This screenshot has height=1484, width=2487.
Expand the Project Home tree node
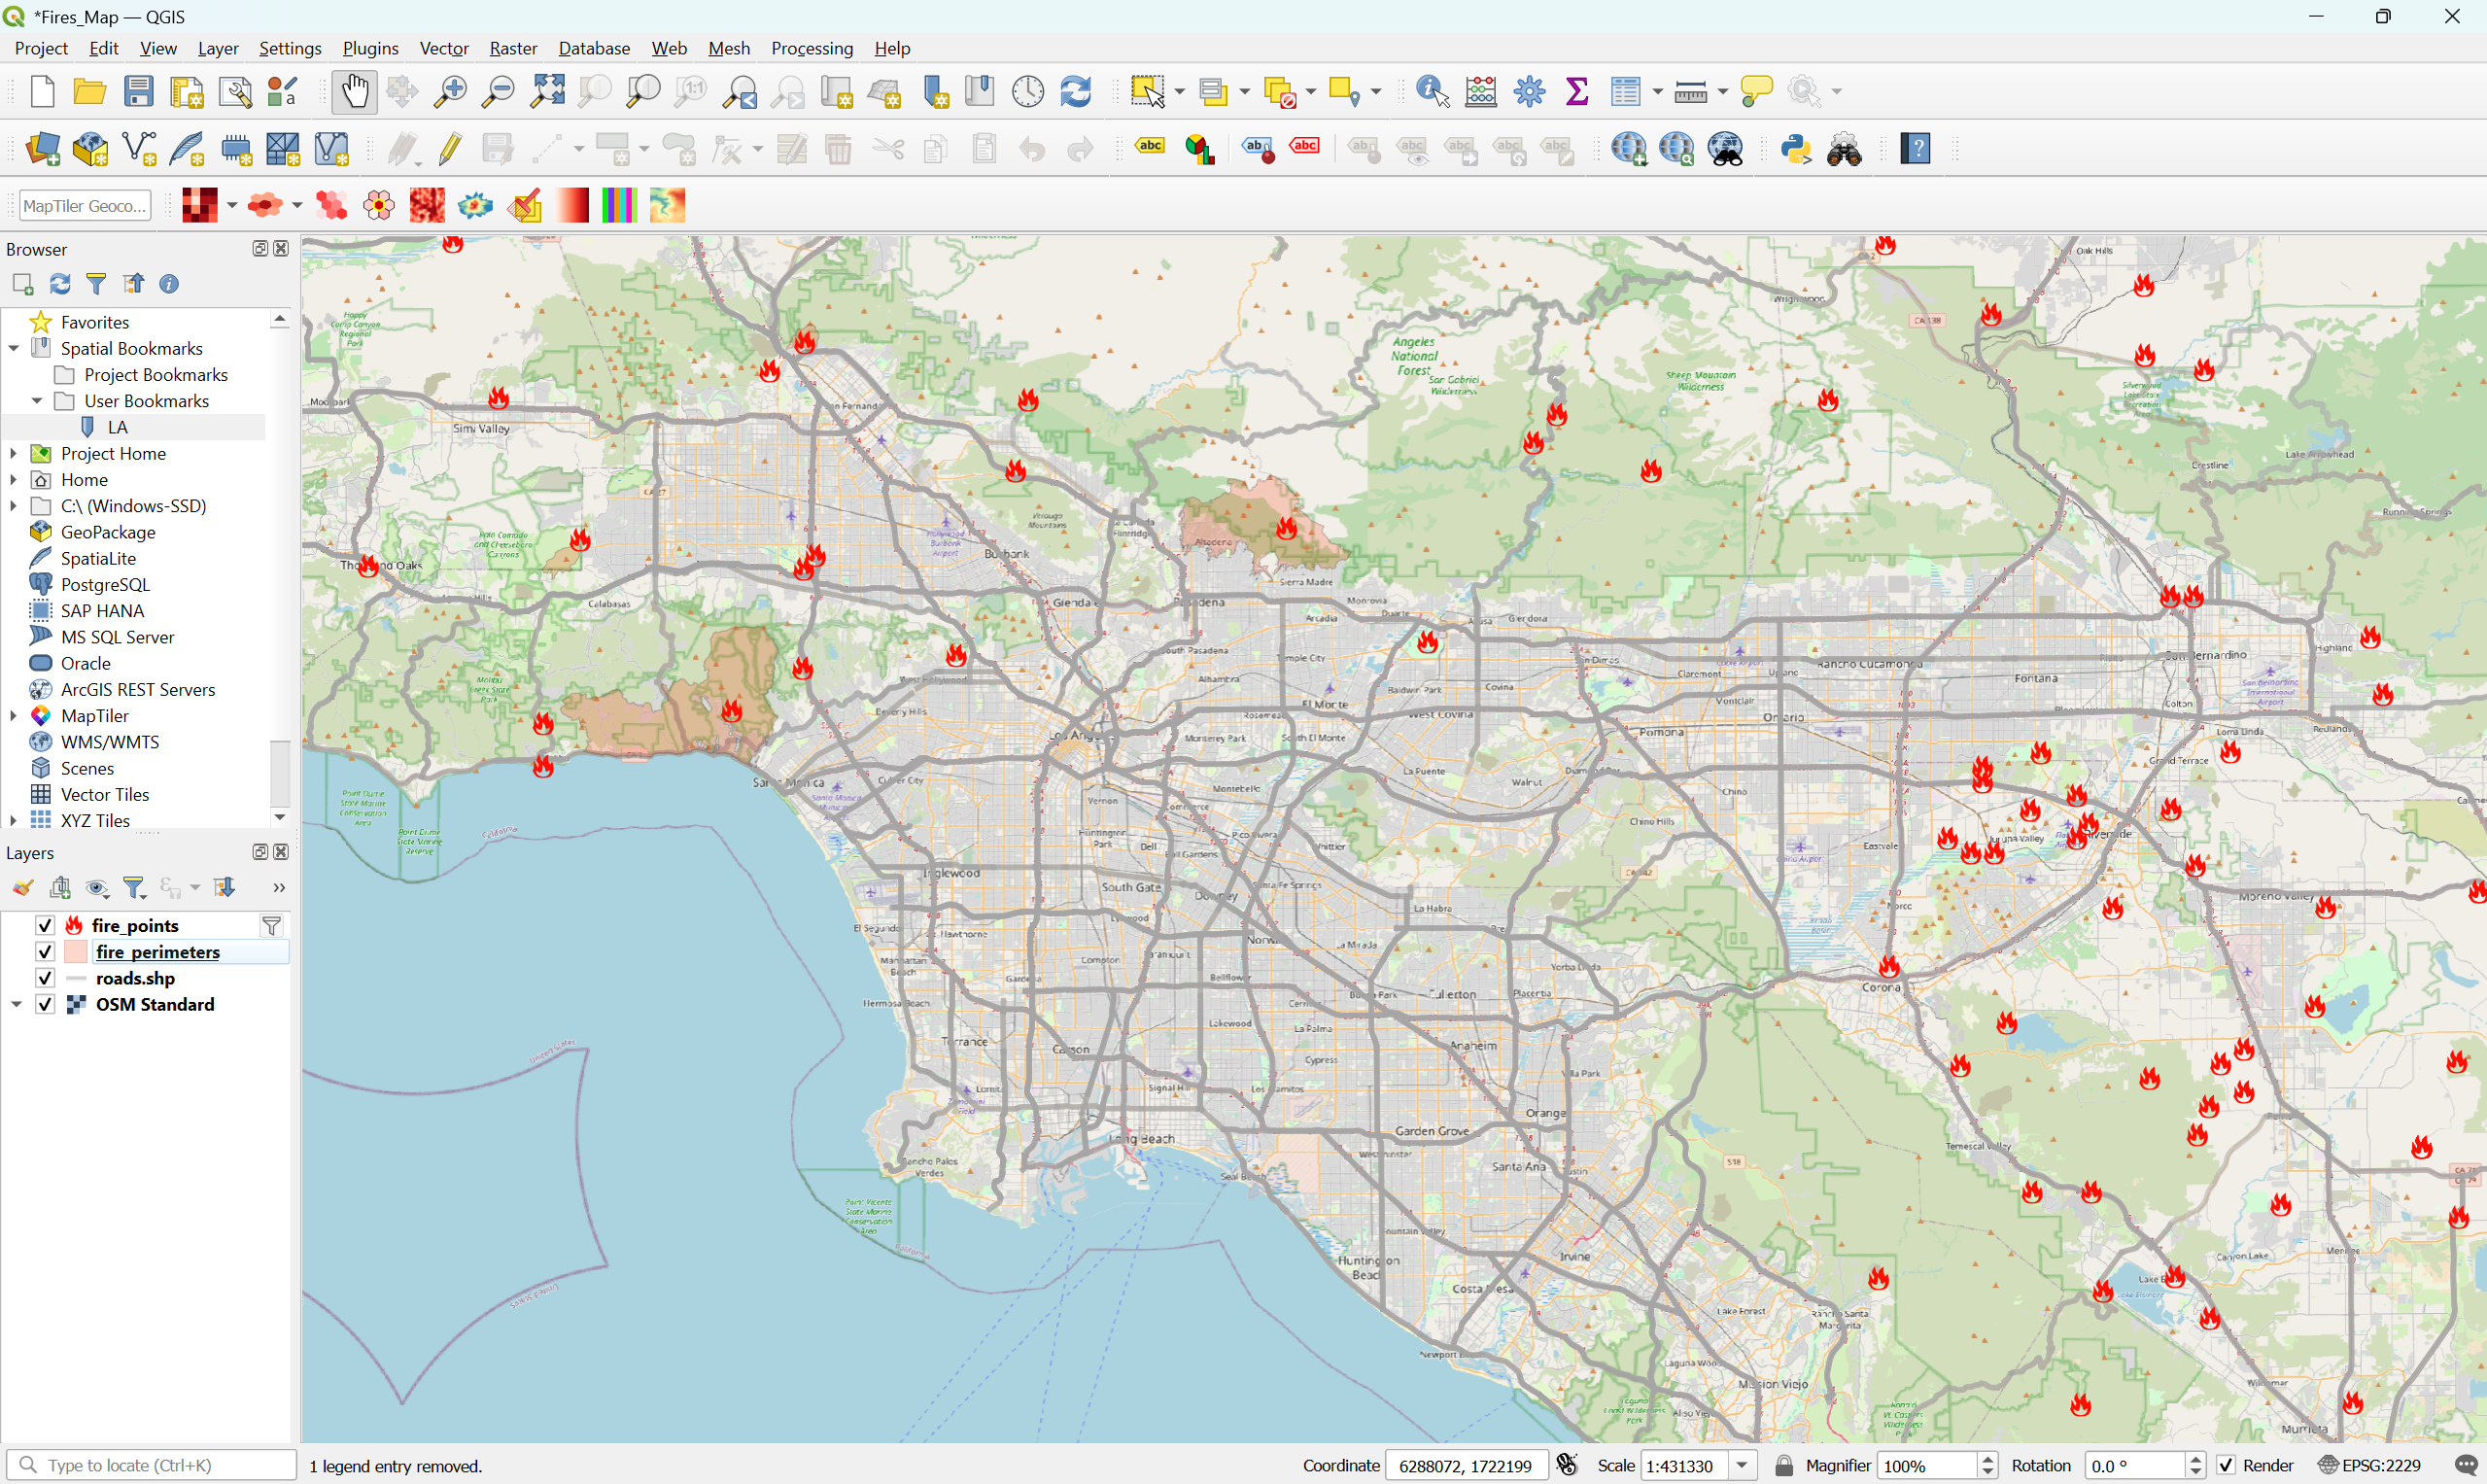(x=14, y=453)
